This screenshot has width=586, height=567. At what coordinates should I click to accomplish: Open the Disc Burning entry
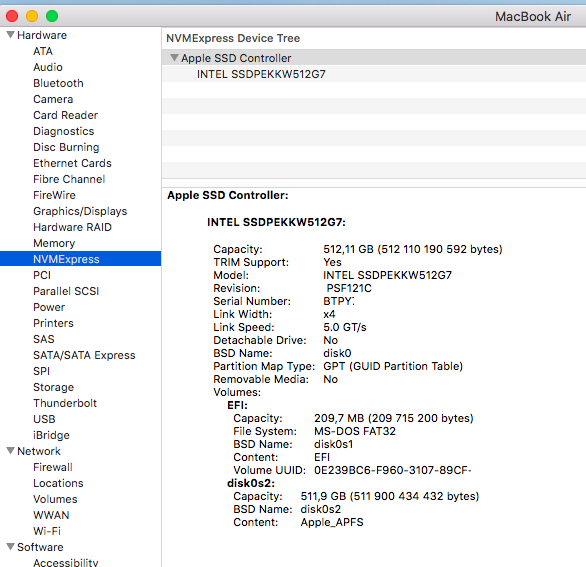[x=66, y=147]
